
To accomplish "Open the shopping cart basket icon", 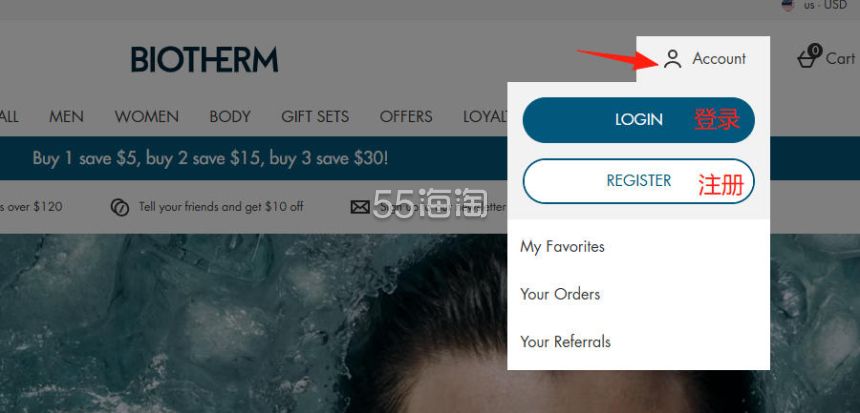I will point(808,56).
